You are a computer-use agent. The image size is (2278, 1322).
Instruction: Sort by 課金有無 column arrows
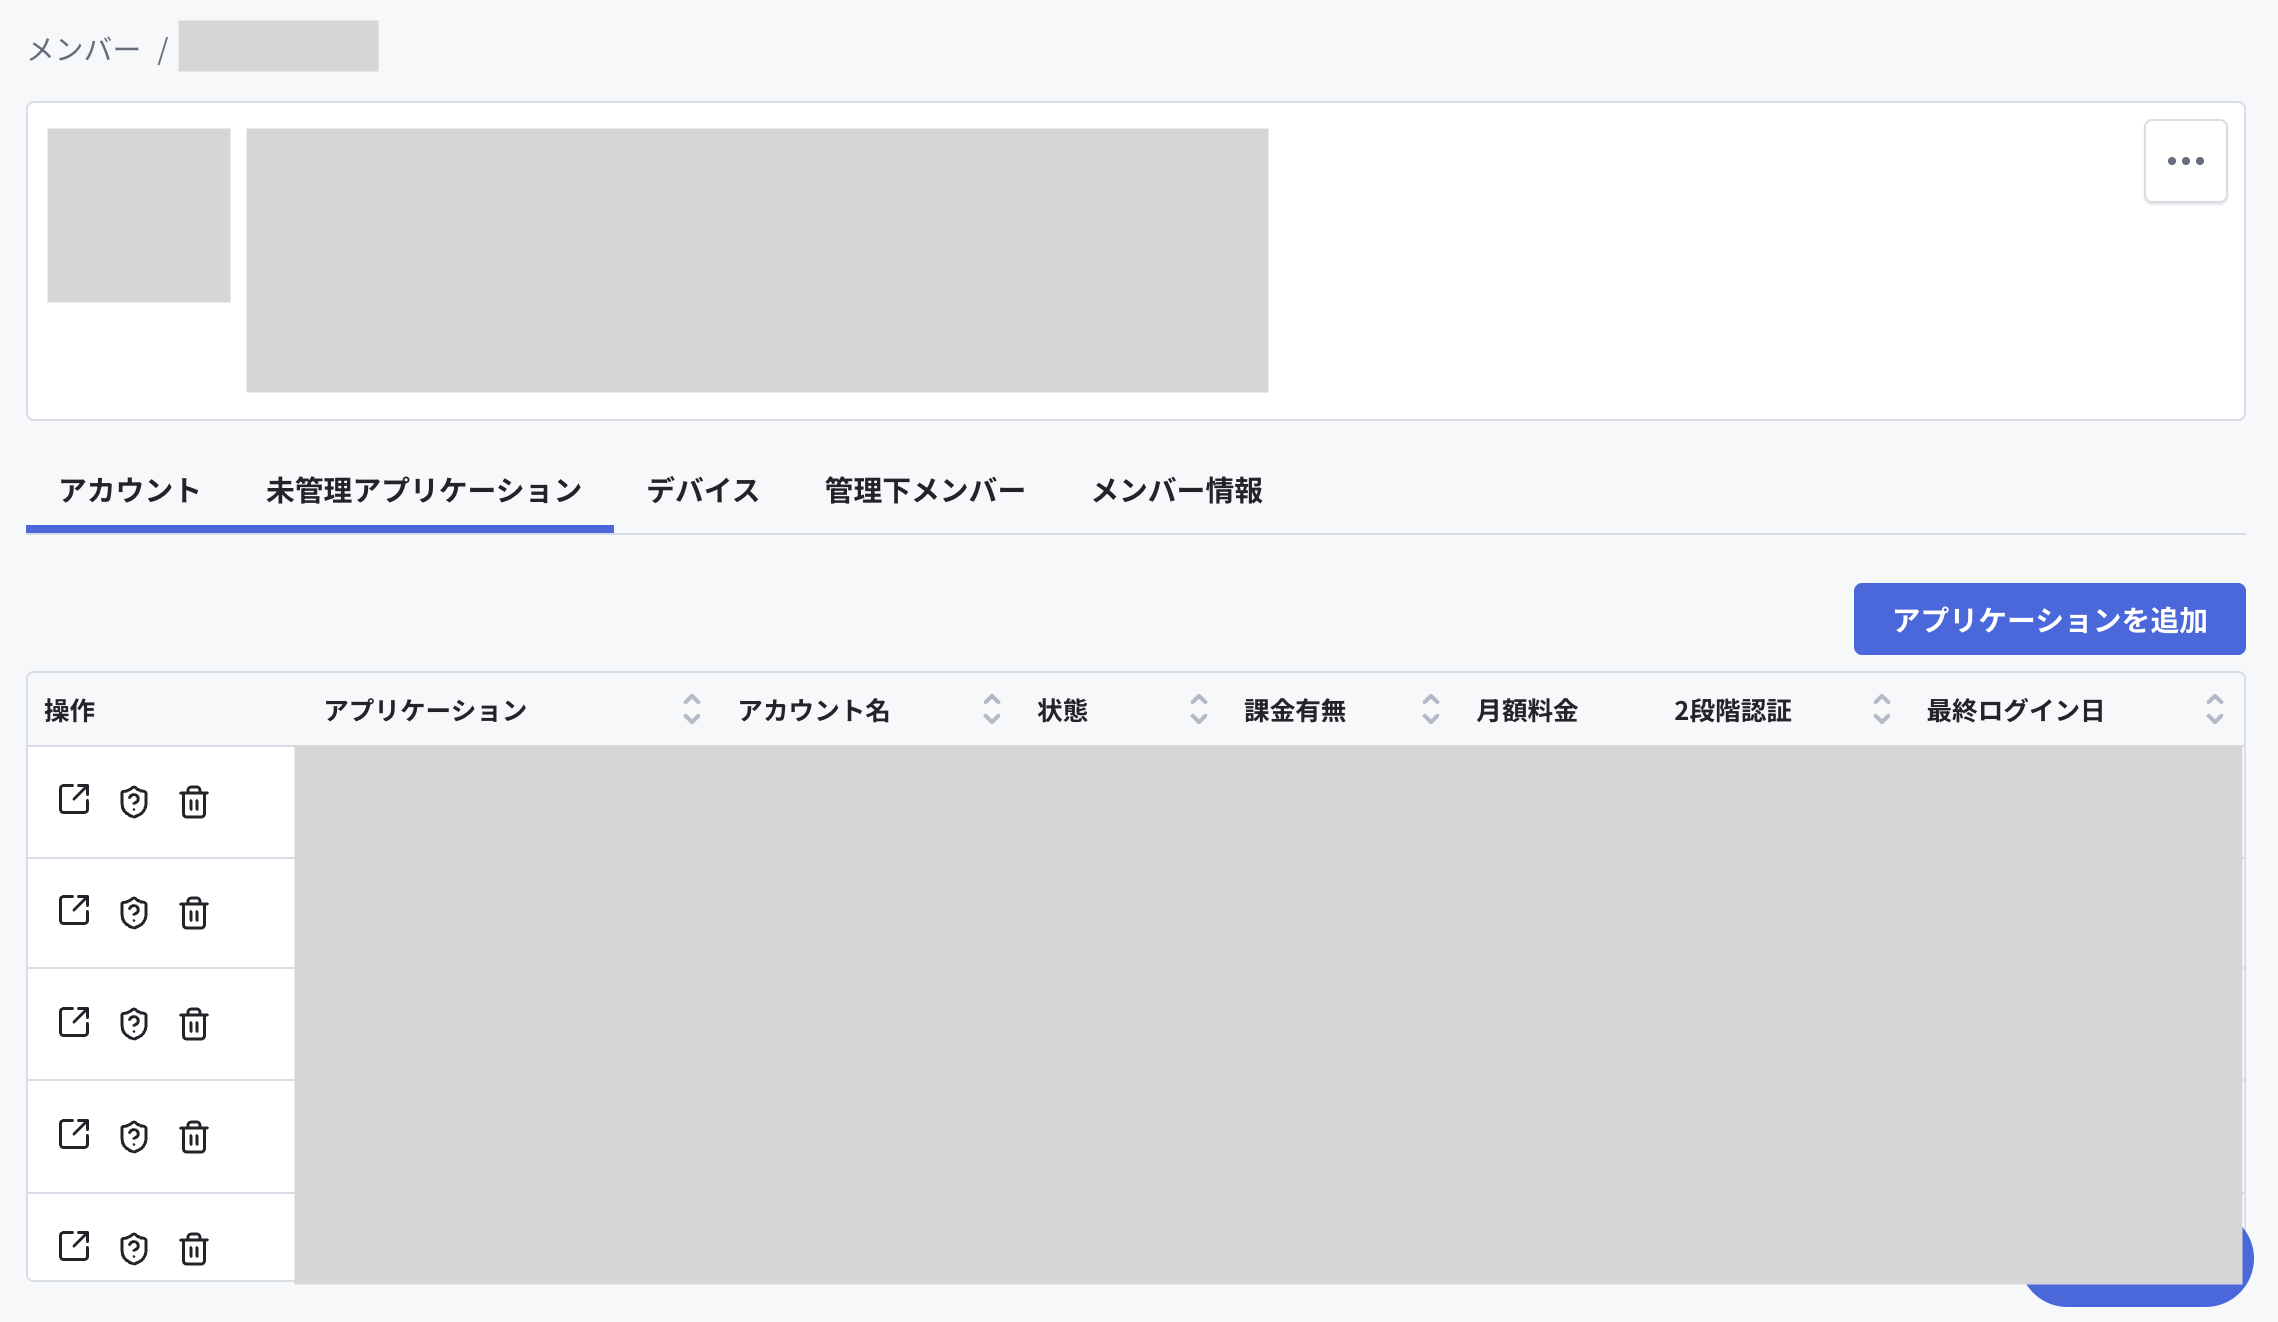1430,709
